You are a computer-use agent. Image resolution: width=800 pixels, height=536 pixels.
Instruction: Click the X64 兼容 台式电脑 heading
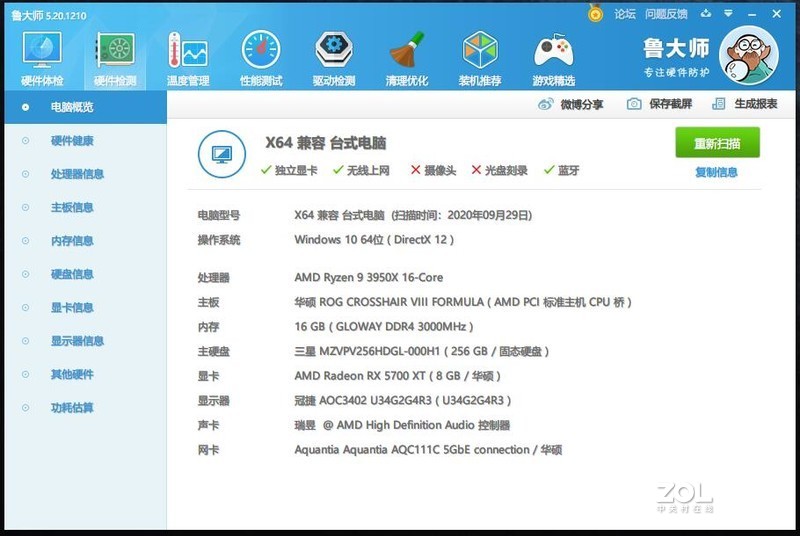tap(326, 143)
